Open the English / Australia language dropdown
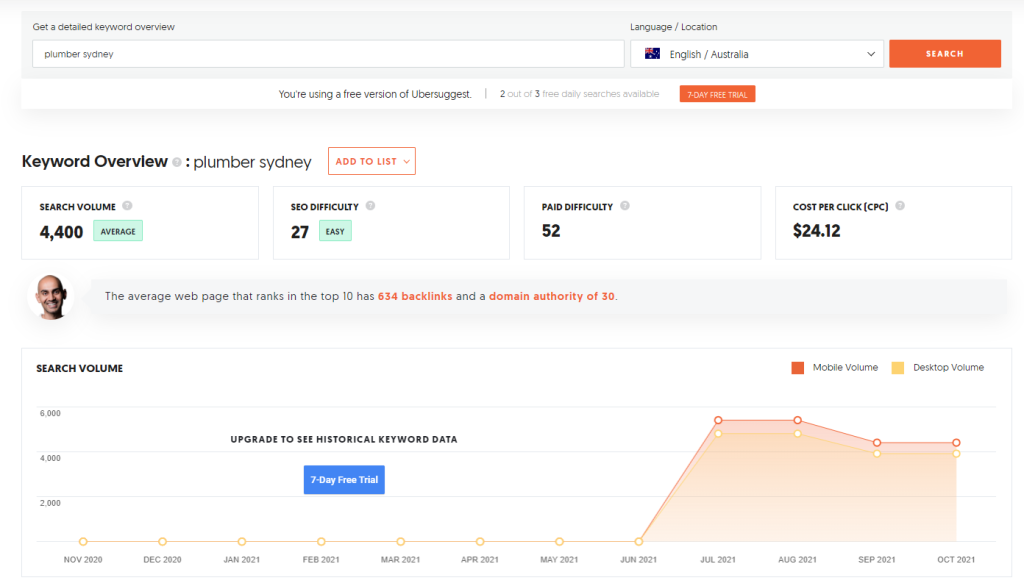 click(757, 54)
